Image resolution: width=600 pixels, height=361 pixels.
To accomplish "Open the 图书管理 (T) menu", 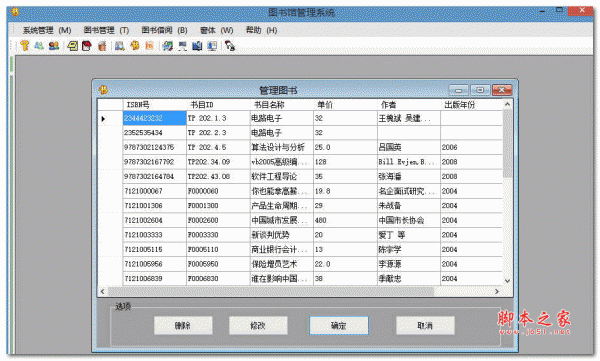I will (x=106, y=30).
